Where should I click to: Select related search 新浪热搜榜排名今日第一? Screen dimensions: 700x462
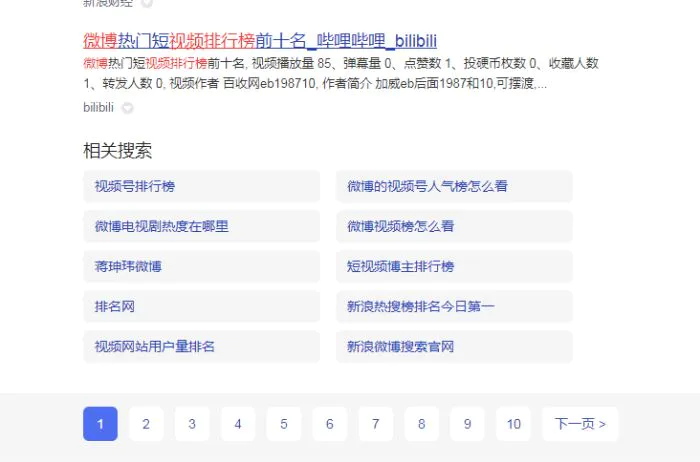click(x=454, y=307)
